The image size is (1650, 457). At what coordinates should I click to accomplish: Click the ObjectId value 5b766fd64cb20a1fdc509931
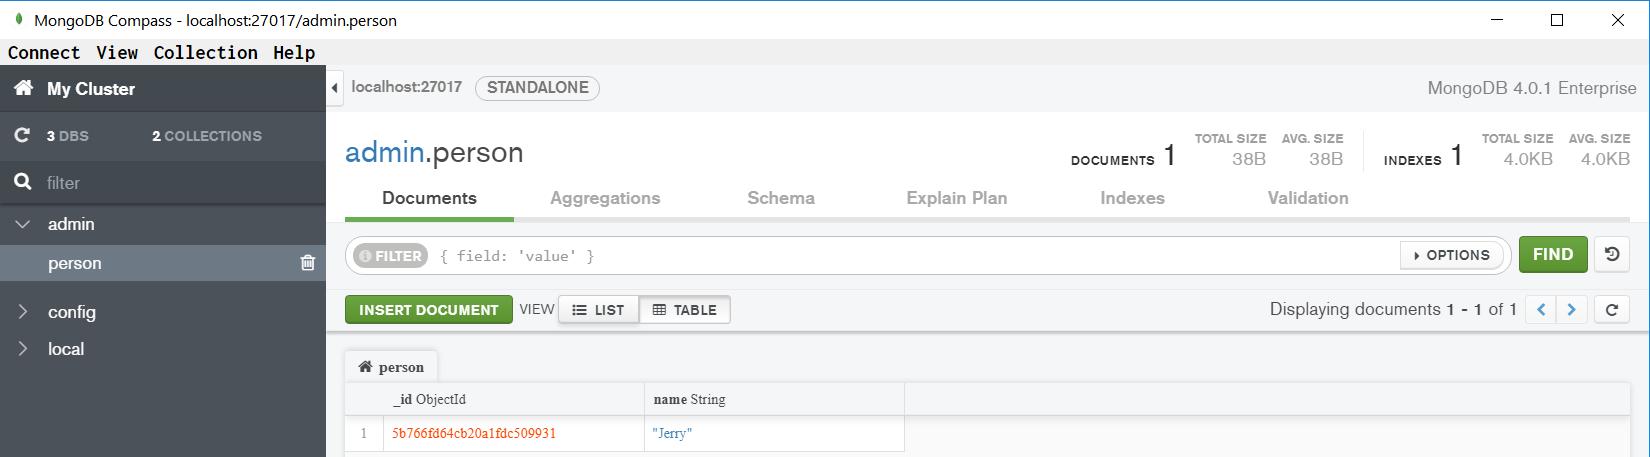click(x=474, y=434)
